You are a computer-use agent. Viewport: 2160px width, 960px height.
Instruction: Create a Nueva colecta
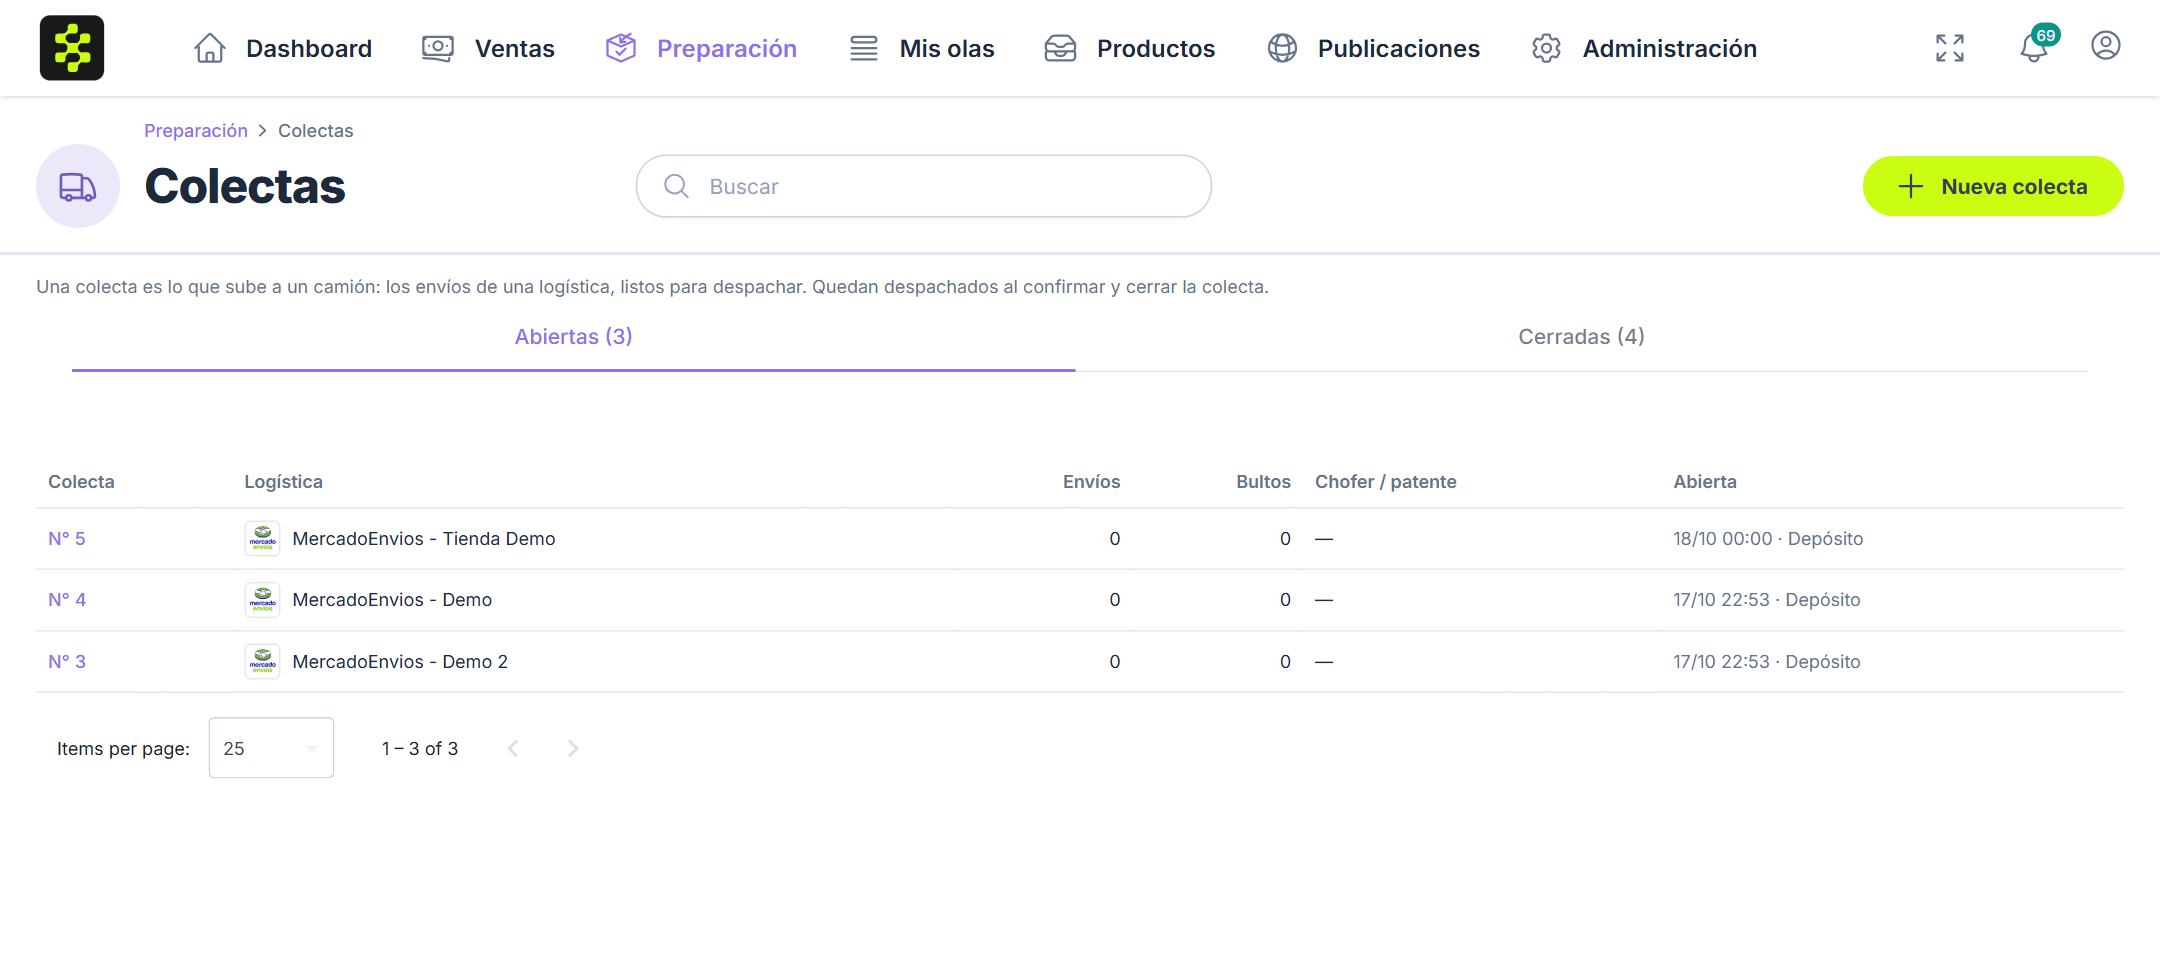(1993, 186)
